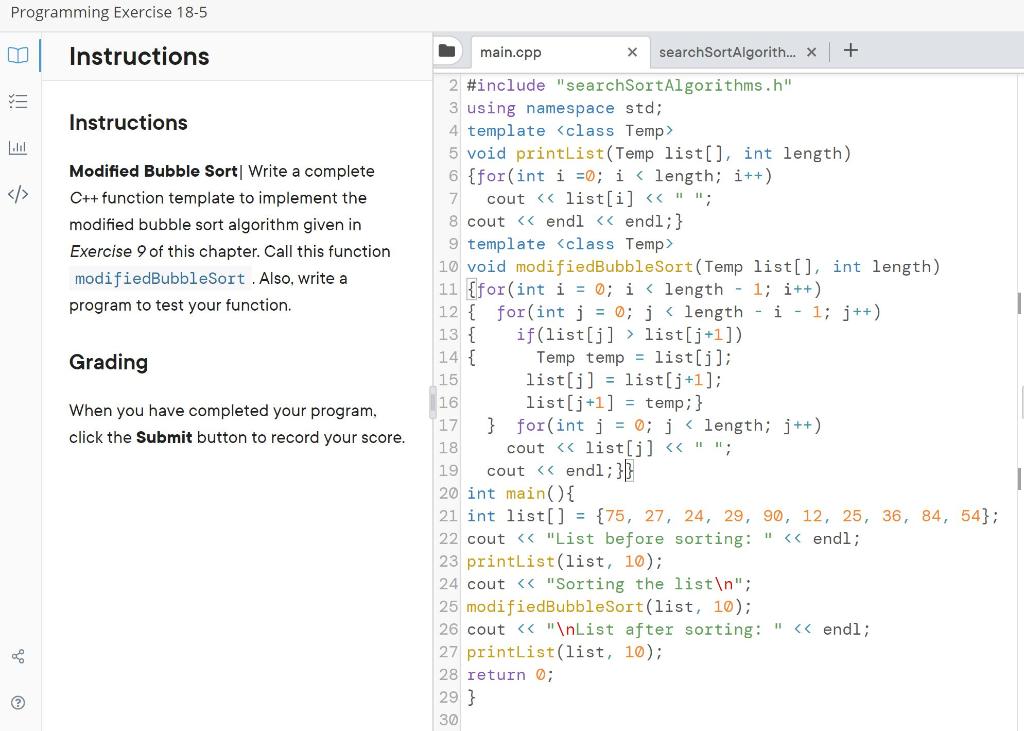The width and height of the screenshot is (1024, 731).
Task: Click the Grading heading
Action: point(108,362)
